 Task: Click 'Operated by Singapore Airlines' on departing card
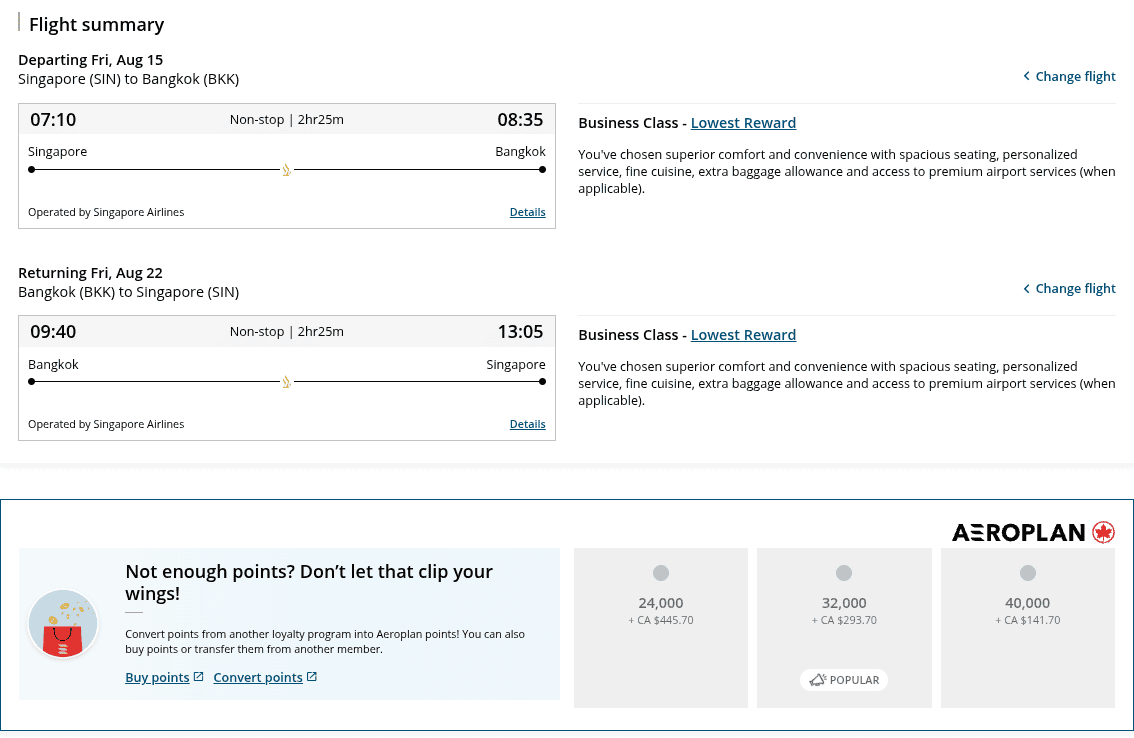[106, 212]
